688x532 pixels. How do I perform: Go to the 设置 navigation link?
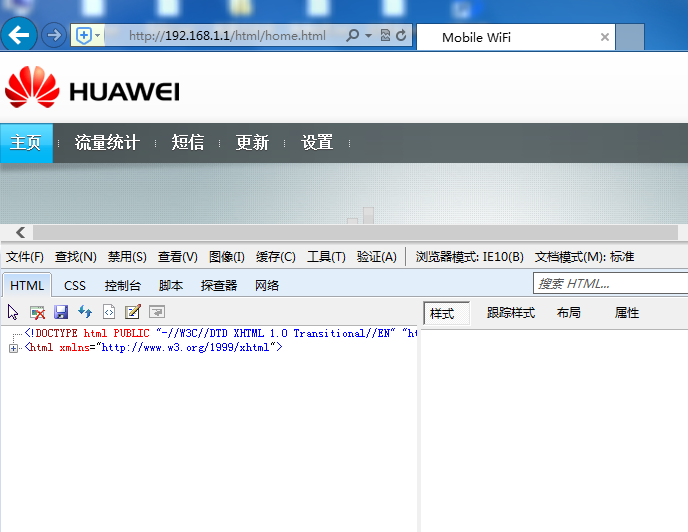(x=317, y=143)
